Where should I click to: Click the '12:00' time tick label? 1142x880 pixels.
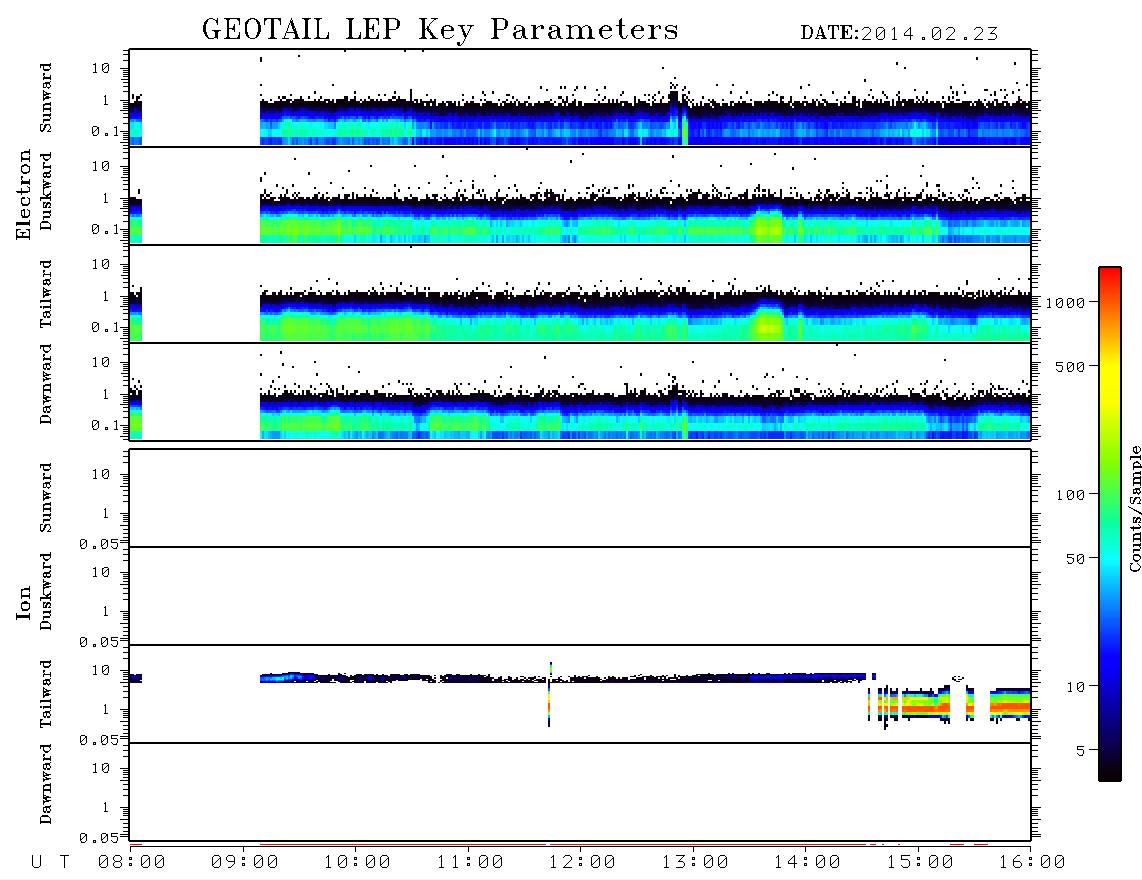[582, 863]
